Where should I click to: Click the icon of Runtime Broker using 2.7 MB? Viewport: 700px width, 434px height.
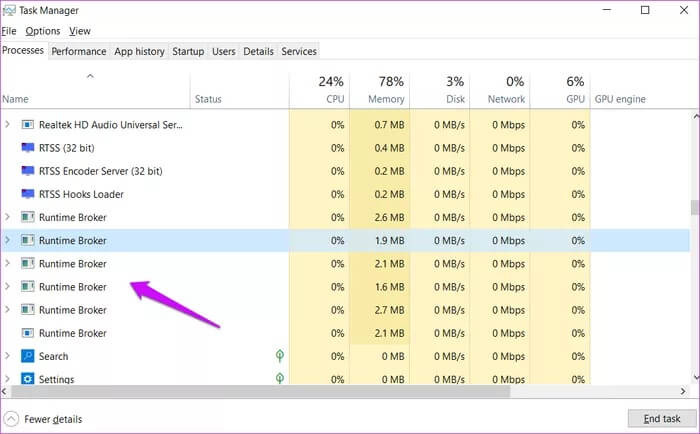[28, 310]
